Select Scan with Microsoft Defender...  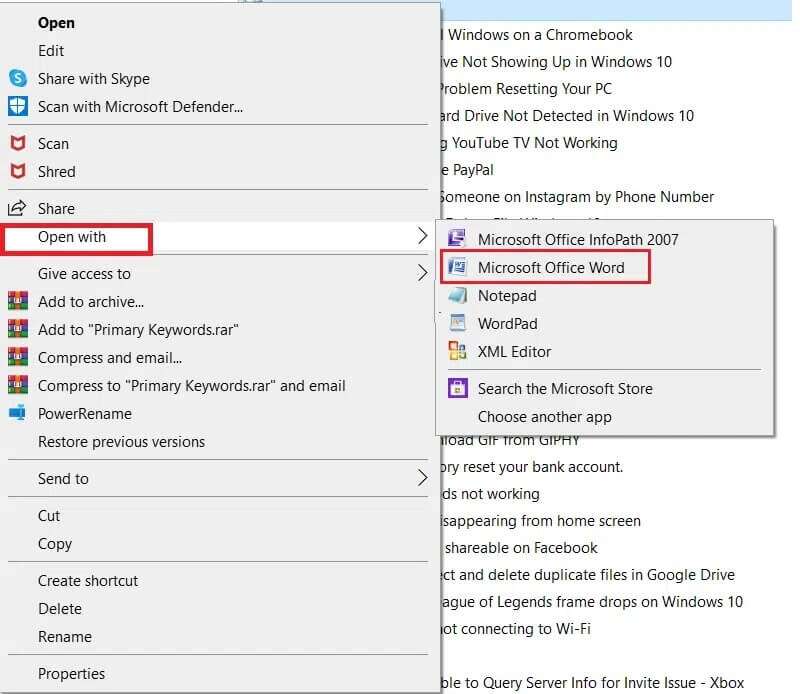coord(218,106)
